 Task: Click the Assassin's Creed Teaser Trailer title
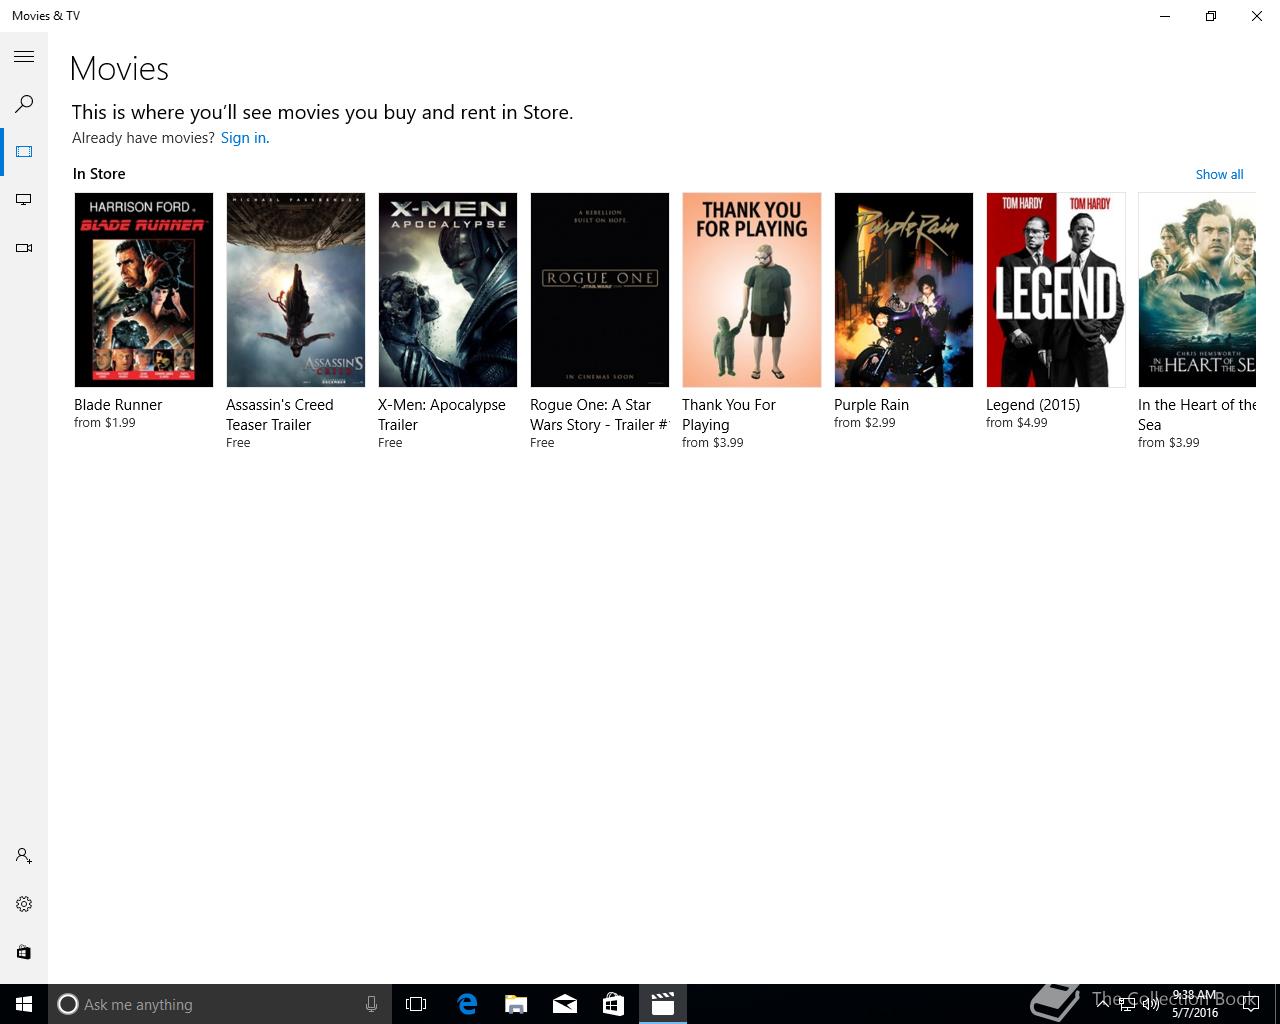click(280, 415)
